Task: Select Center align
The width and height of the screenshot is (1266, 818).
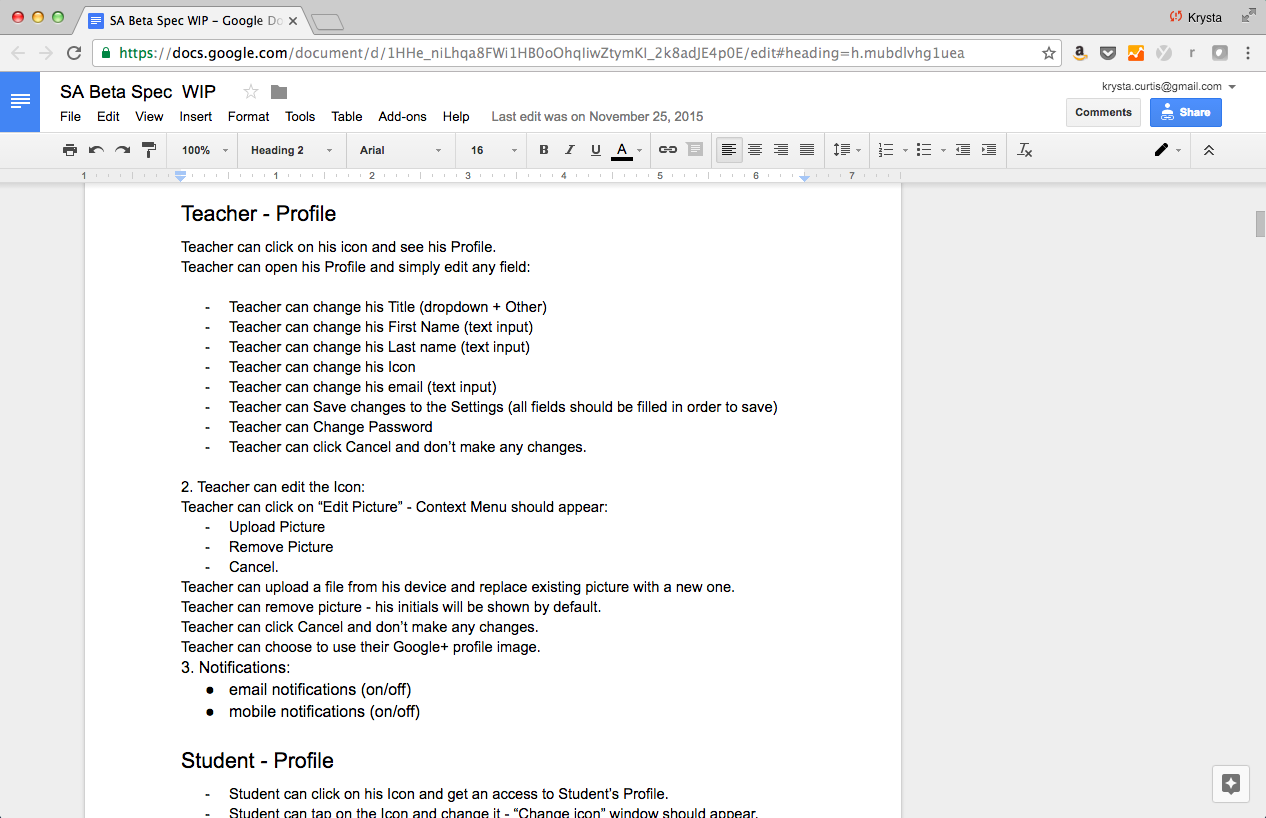Action: tap(755, 150)
